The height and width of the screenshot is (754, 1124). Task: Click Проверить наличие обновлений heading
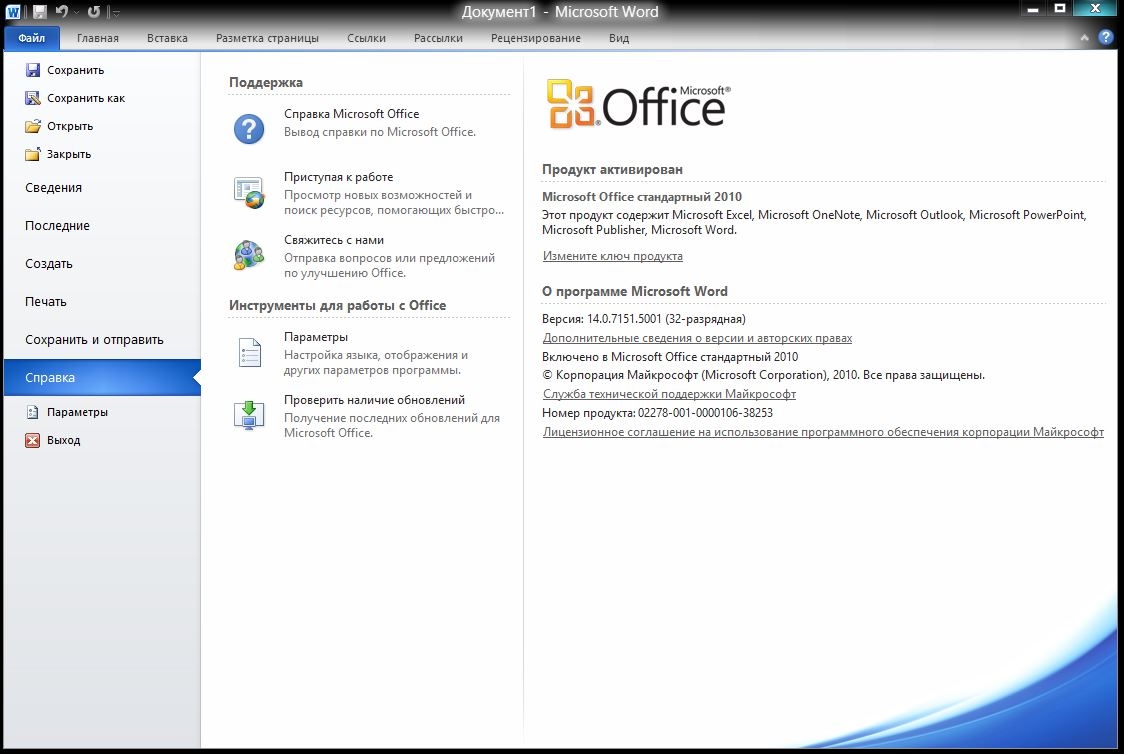point(374,399)
